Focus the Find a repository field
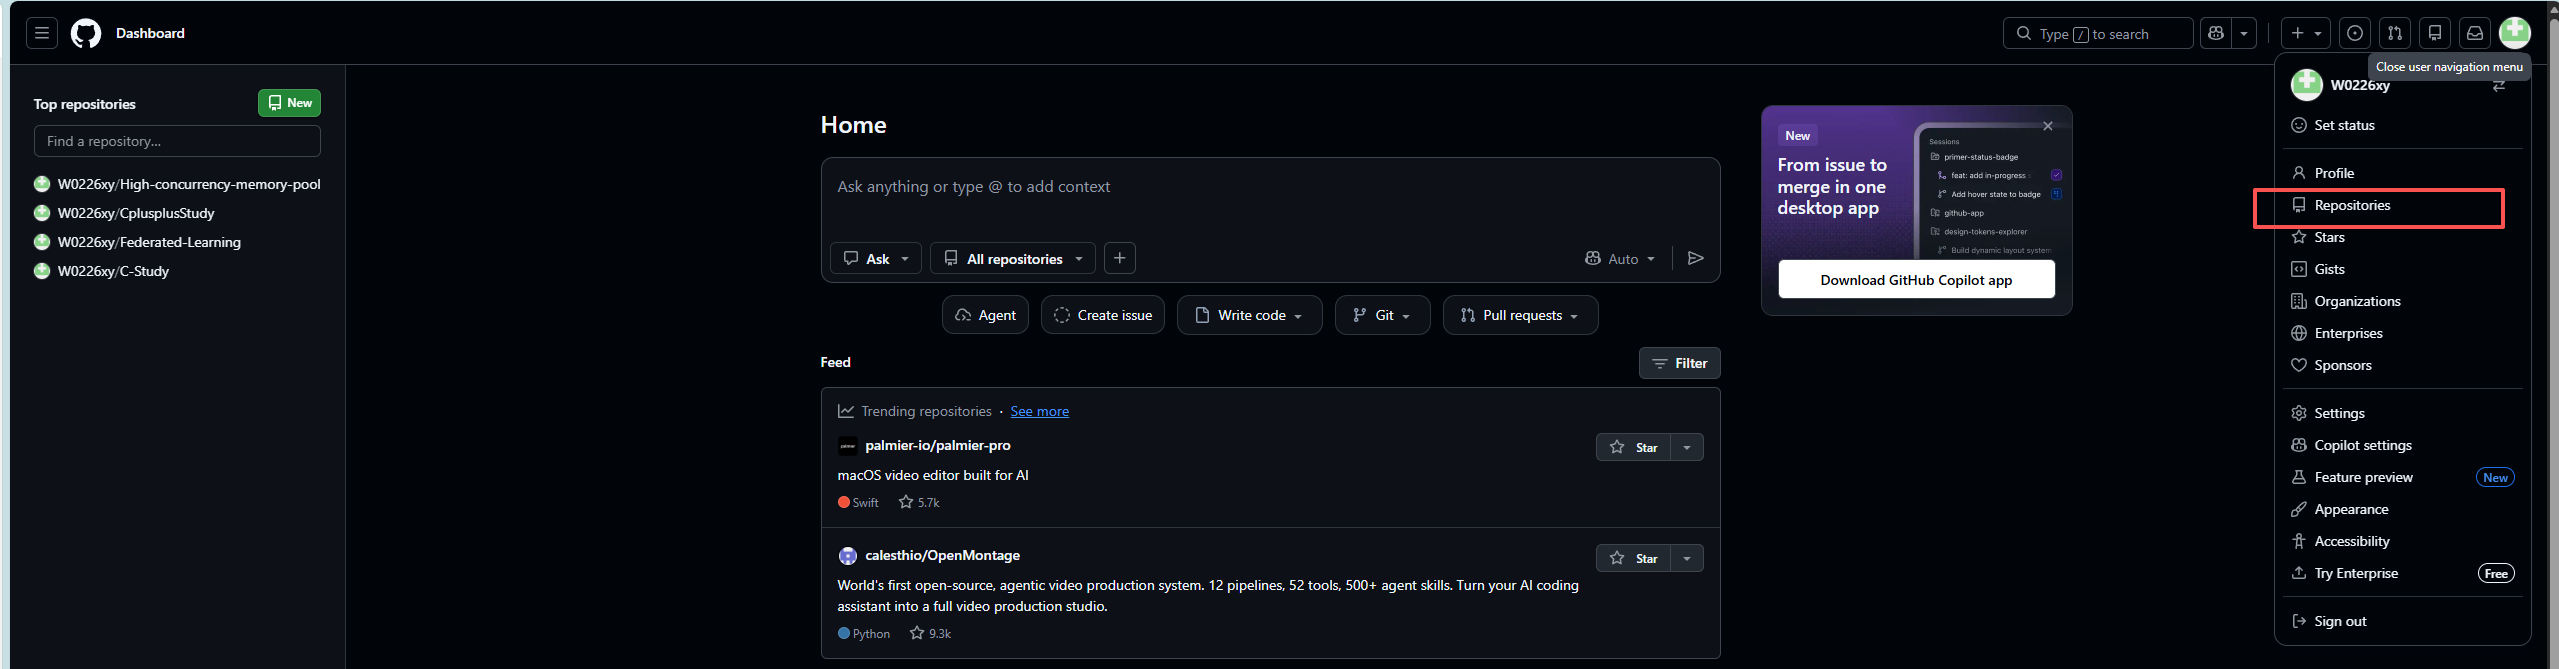 point(177,141)
